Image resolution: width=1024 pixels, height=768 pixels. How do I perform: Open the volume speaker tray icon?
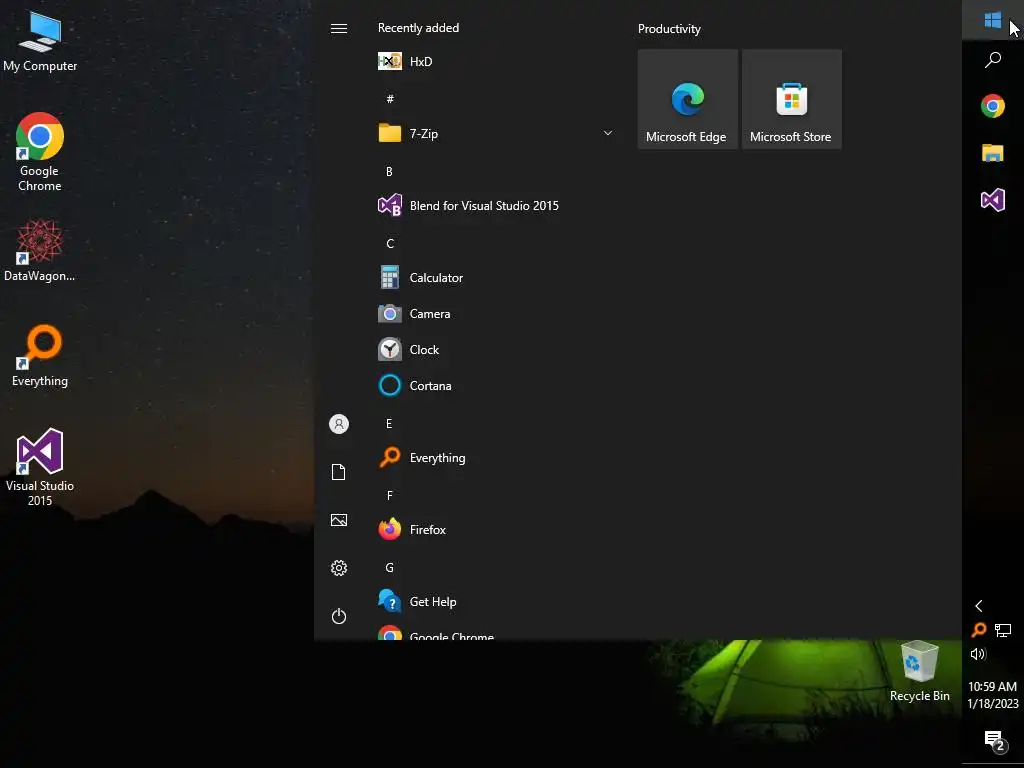point(978,654)
